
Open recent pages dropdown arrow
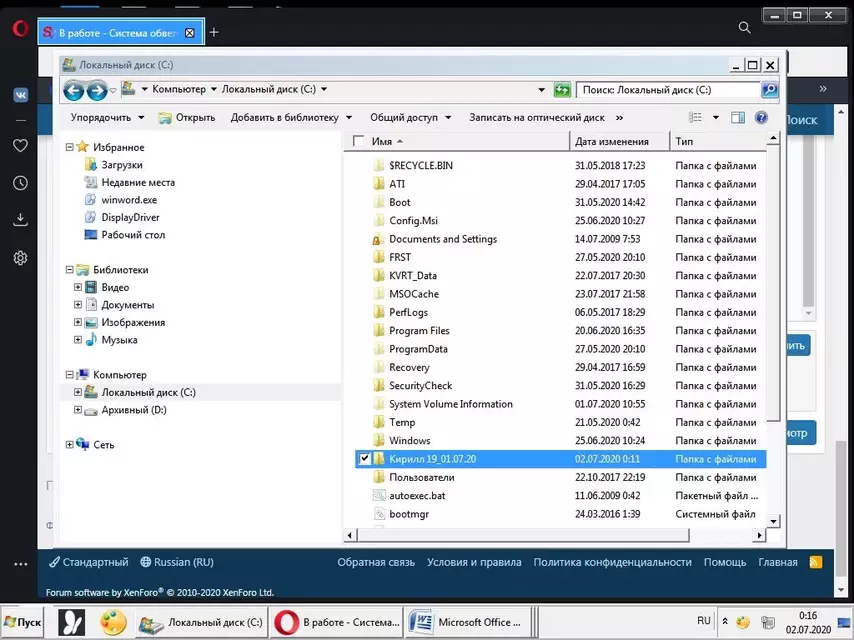113,90
